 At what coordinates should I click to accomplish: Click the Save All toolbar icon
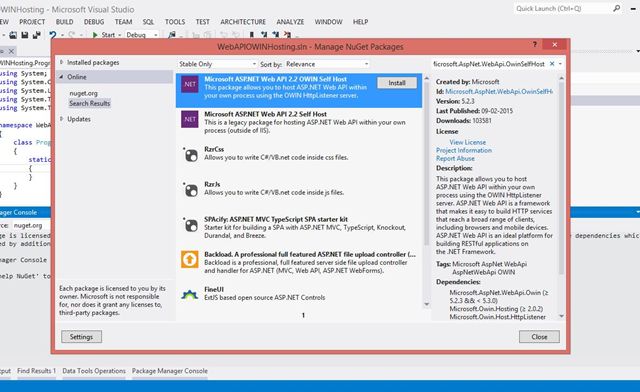(37, 35)
